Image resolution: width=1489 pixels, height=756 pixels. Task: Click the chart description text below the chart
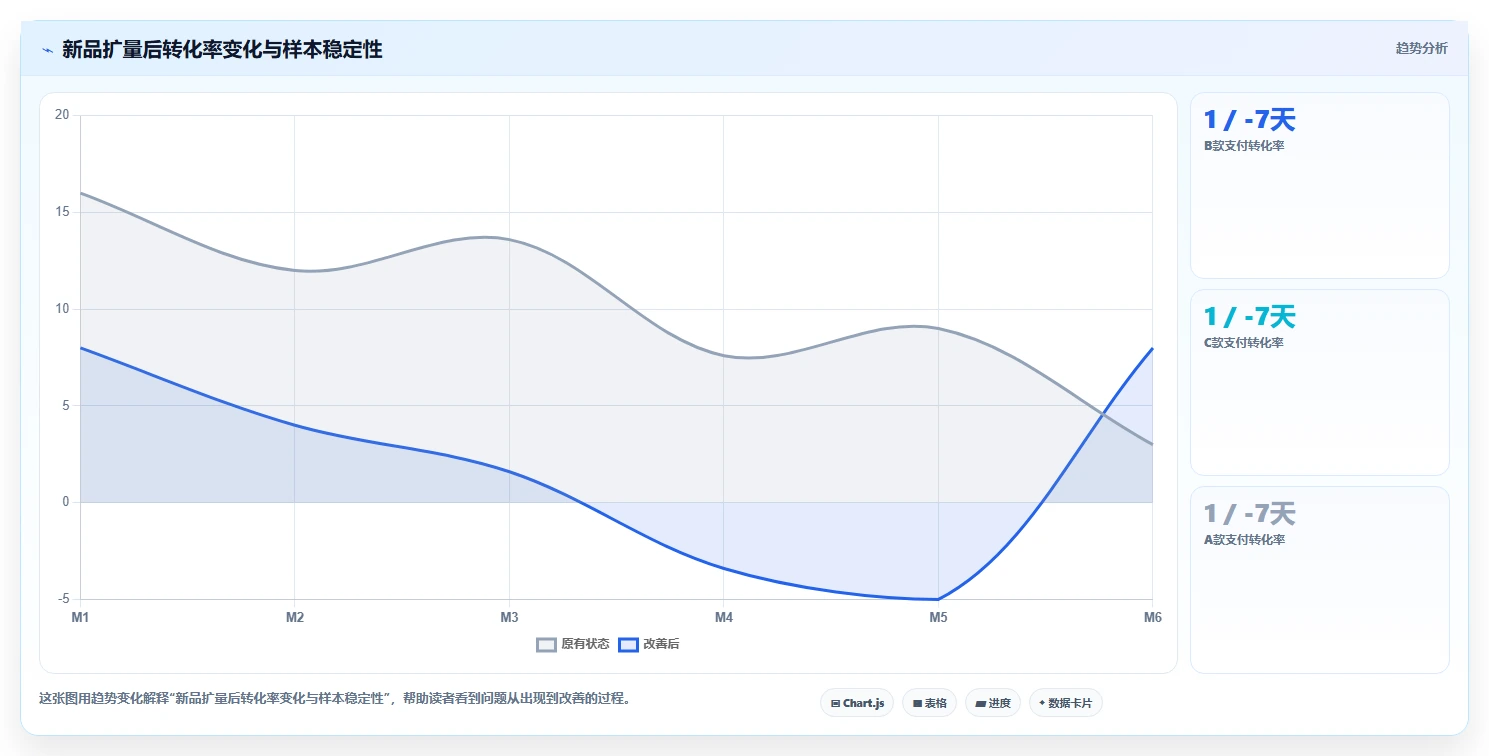(335, 698)
